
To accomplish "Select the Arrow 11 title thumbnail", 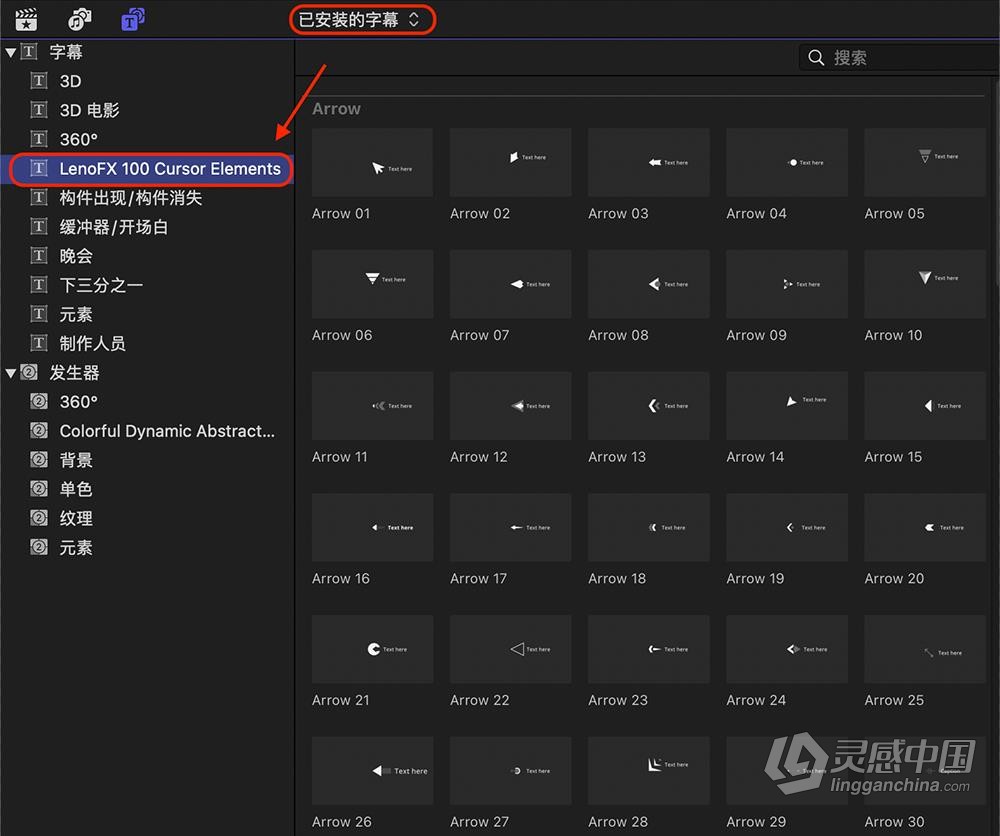I will pos(372,406).
